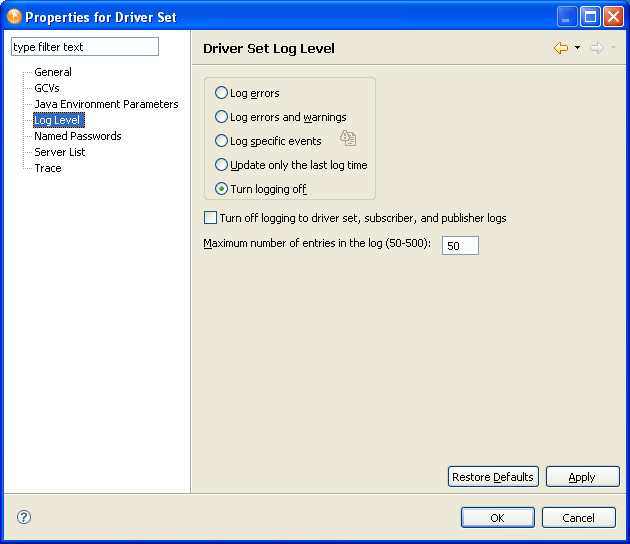Click the Restore Defaults button
The width and height of the screenshot is (630, 544).
pyautogui.click(x=493, y=477)
